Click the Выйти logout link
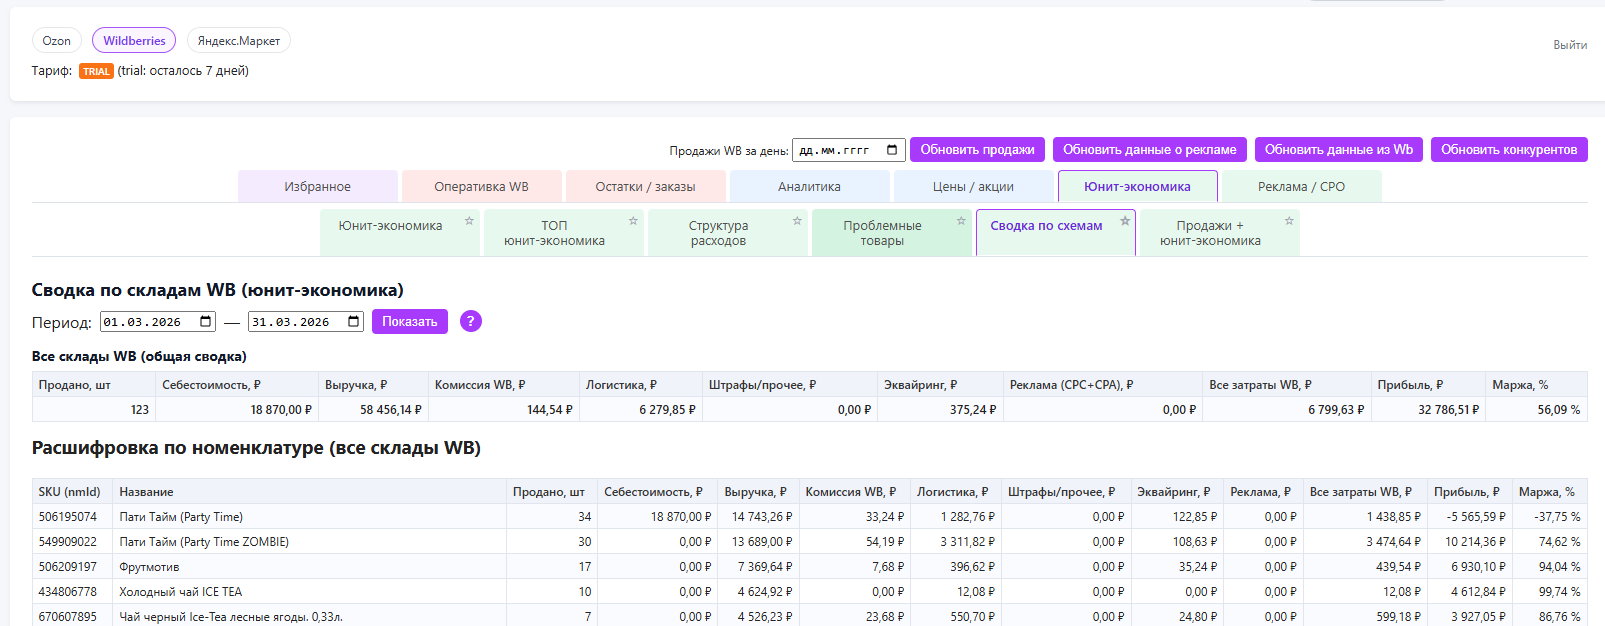This screenshot has width=1605, height=626. click(x=1570, y=45)
